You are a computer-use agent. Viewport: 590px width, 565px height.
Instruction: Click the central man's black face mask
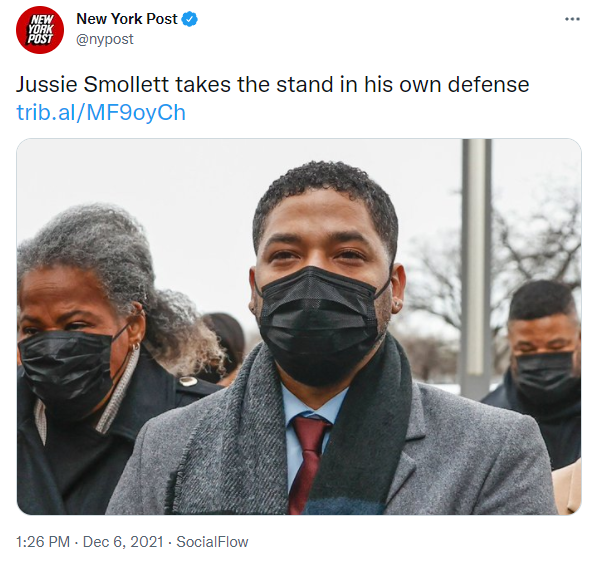point(318,327)
